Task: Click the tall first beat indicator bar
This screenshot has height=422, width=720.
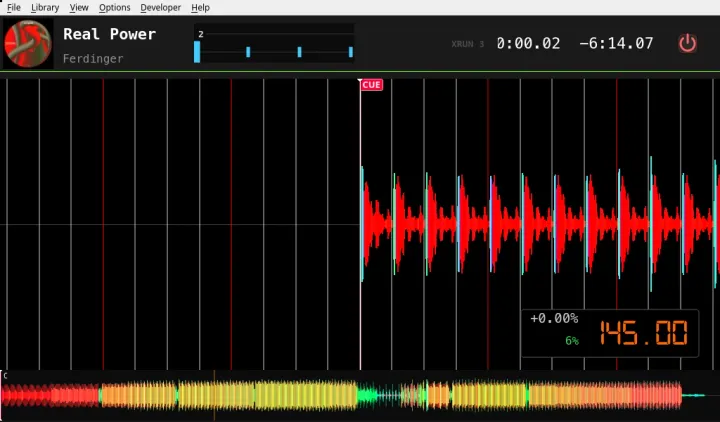Action: point(197,51)
